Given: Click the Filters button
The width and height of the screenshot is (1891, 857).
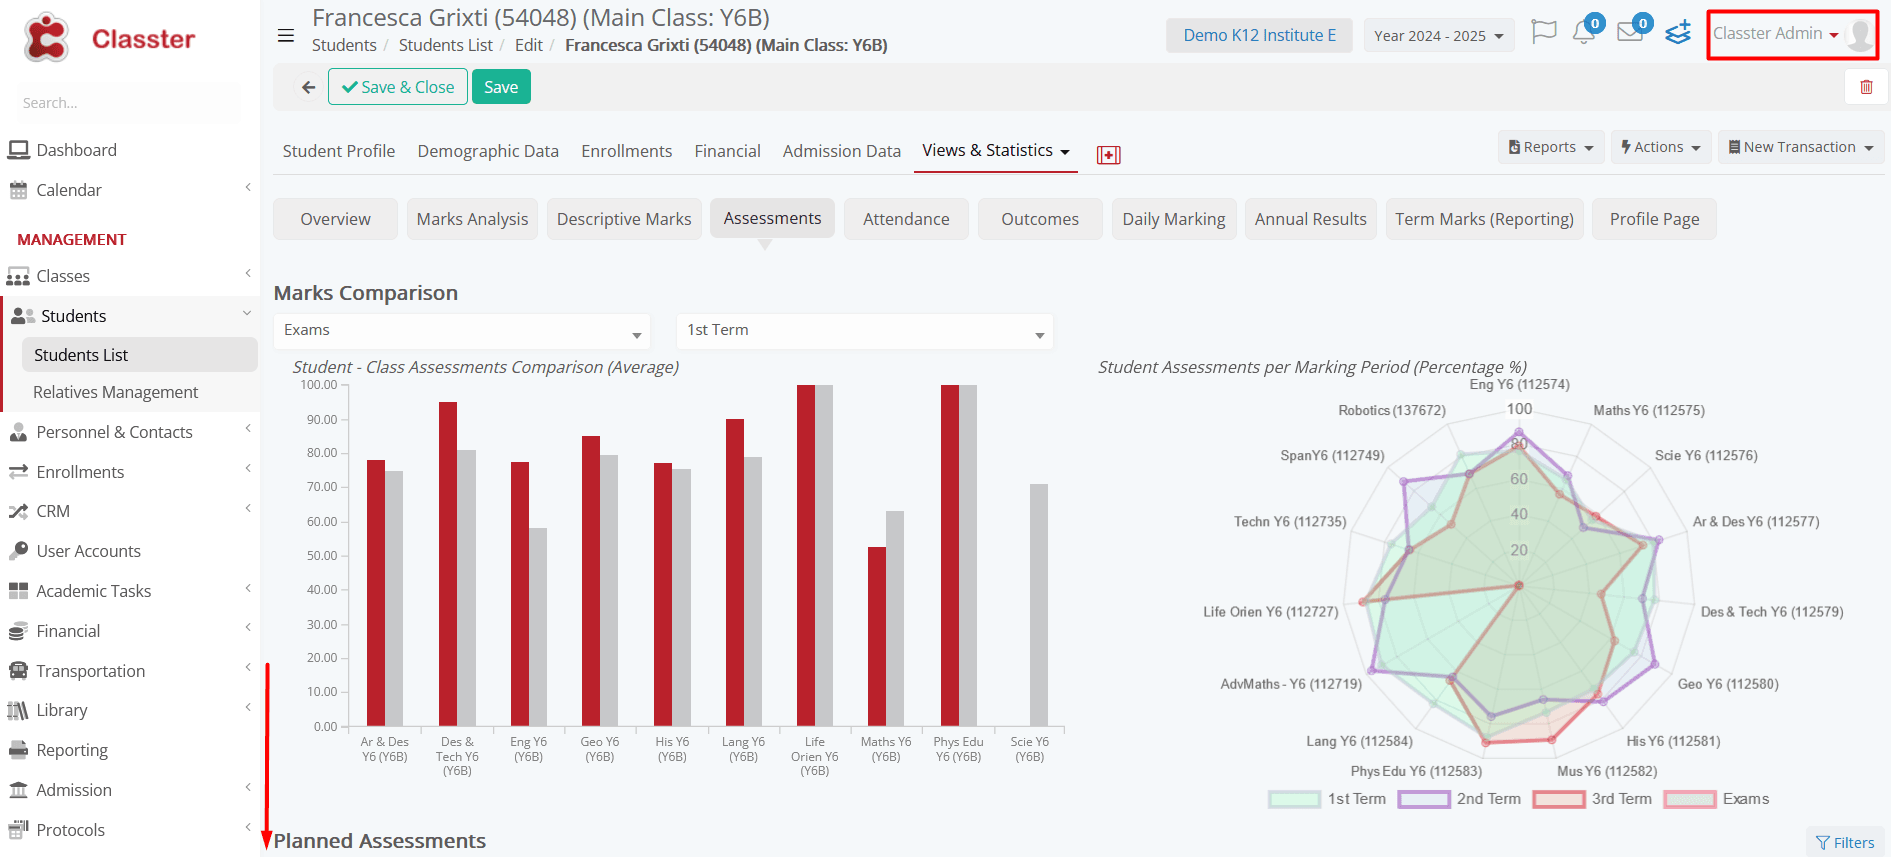Looking at the screenshot, I should [1845, 843].
